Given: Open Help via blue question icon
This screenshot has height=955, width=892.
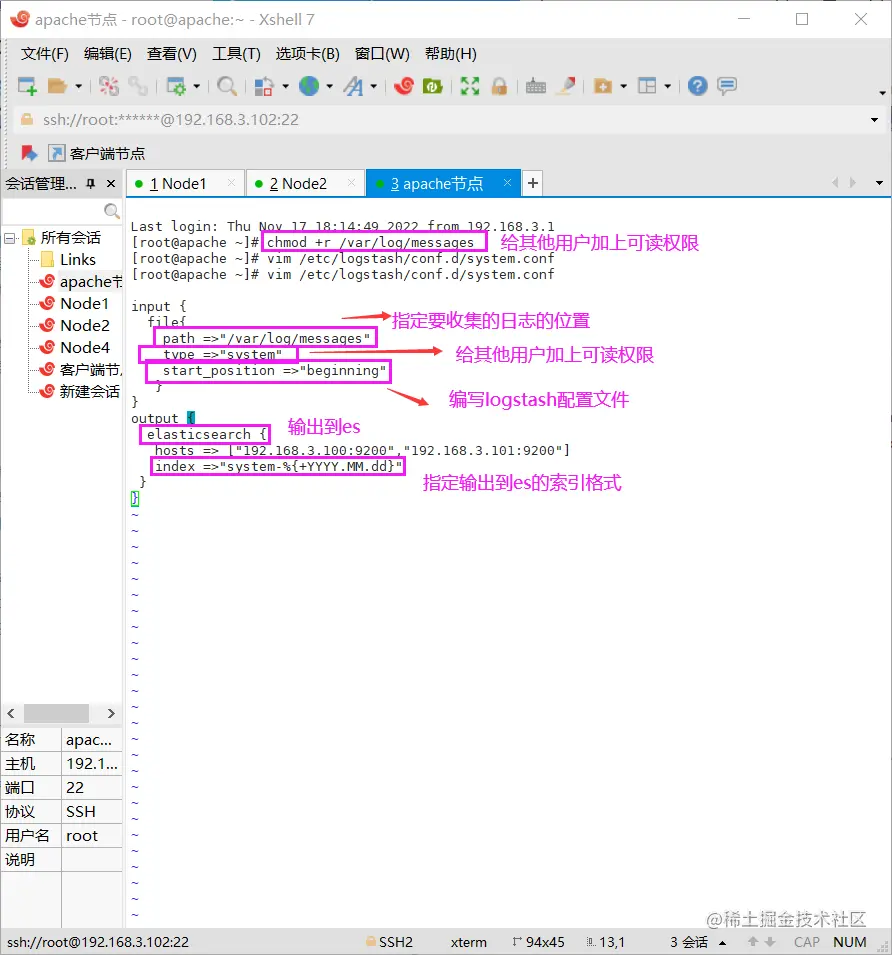Looking at the screenshot, I should [698, 86].
